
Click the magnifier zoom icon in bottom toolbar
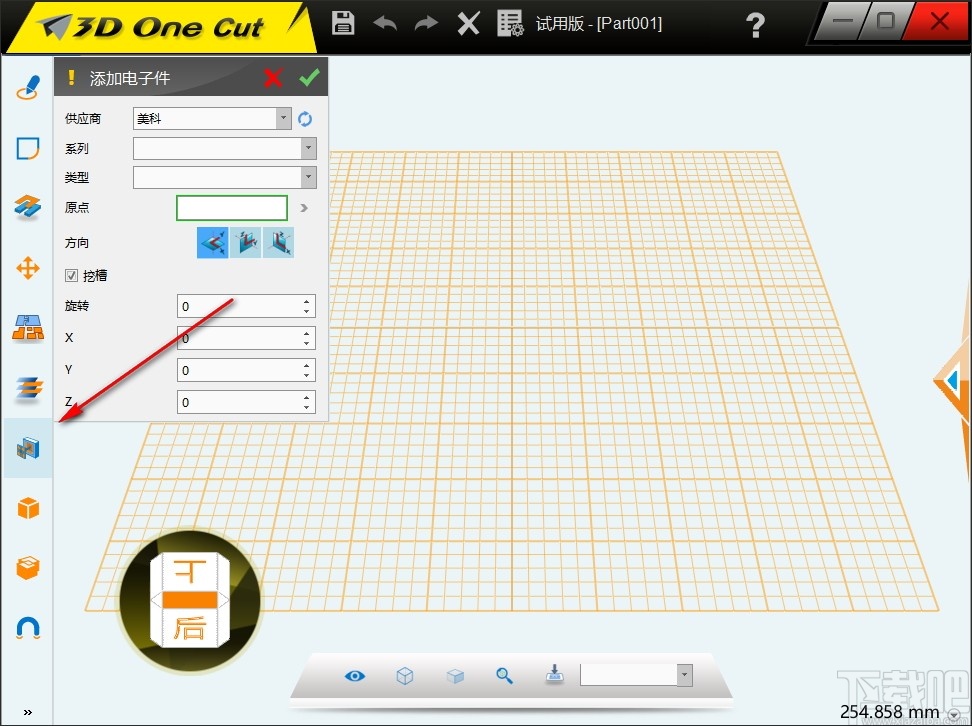coord(505,676)
